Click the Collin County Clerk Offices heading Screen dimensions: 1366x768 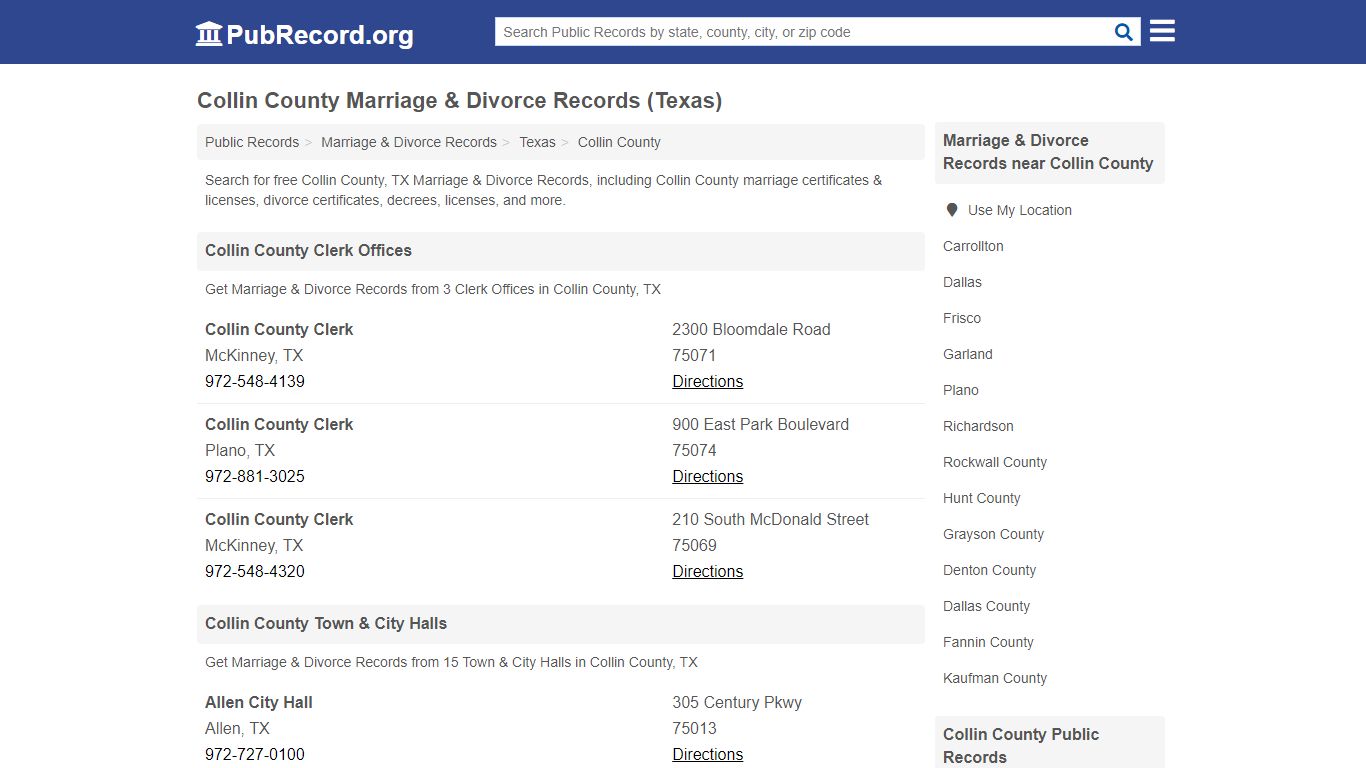tap(308, 250)
